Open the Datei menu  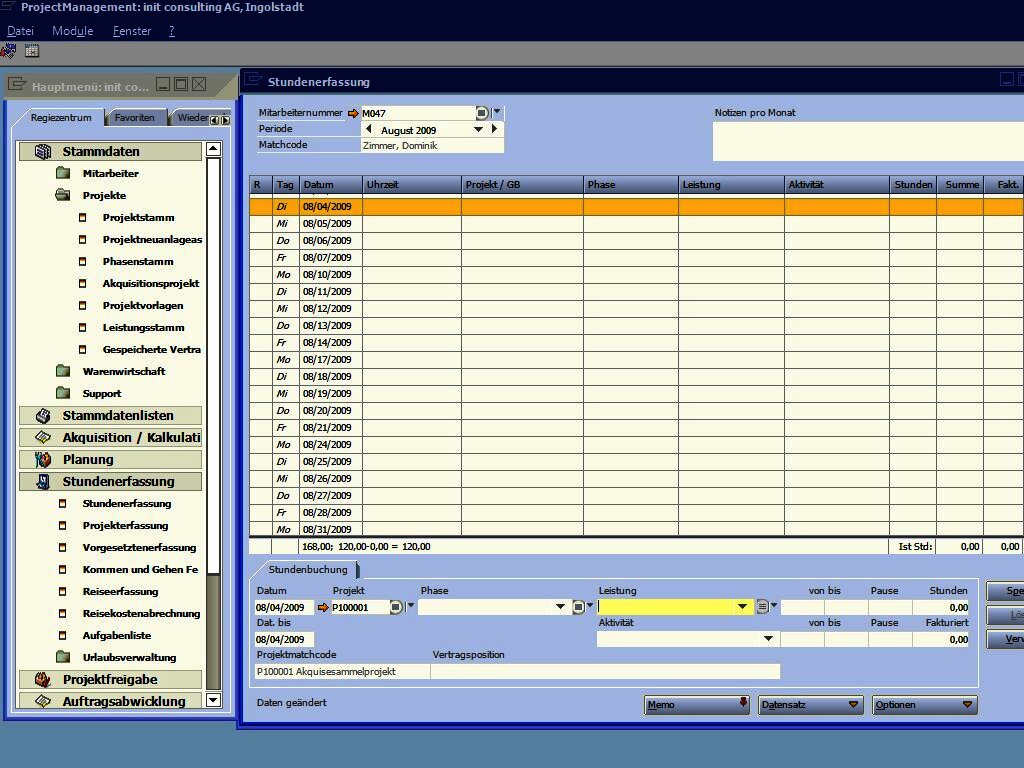[x=20, y=31]
